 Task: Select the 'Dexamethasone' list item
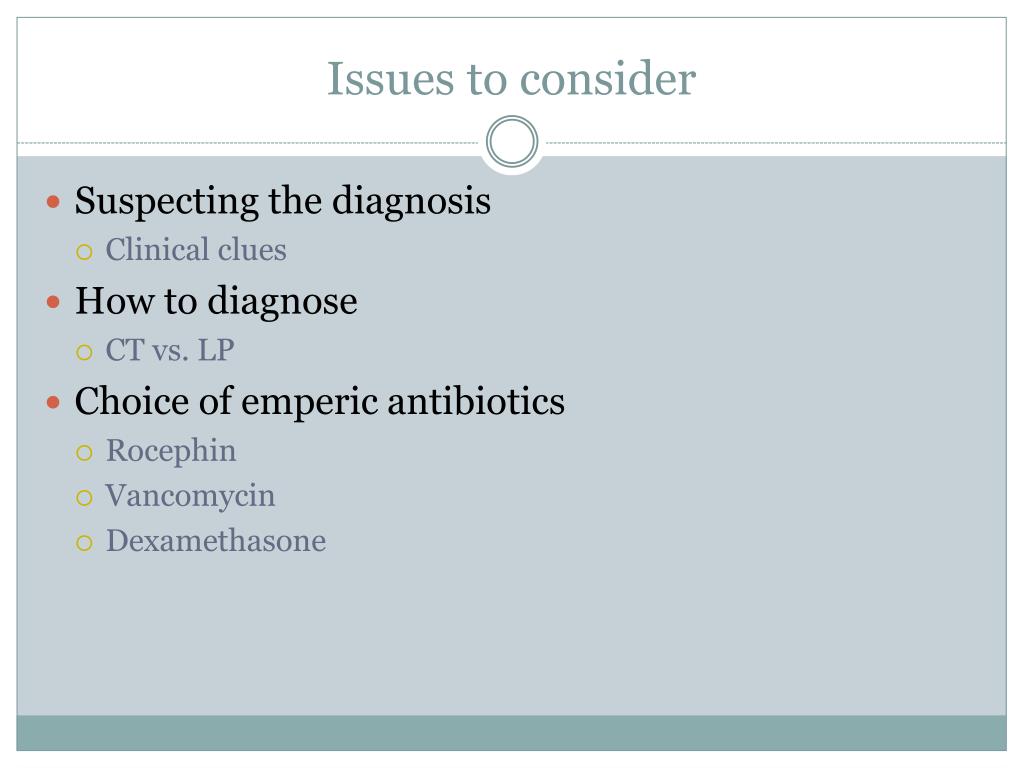(216, 541)
